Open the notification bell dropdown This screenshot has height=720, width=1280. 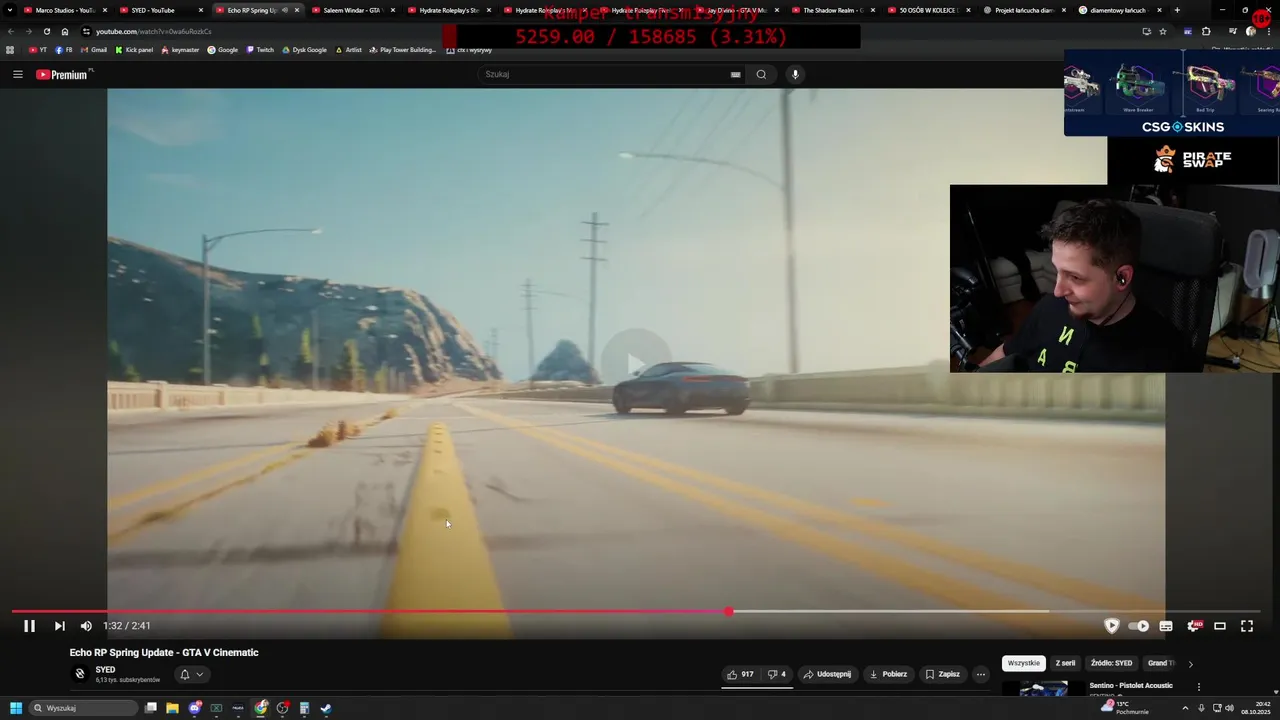191,674
